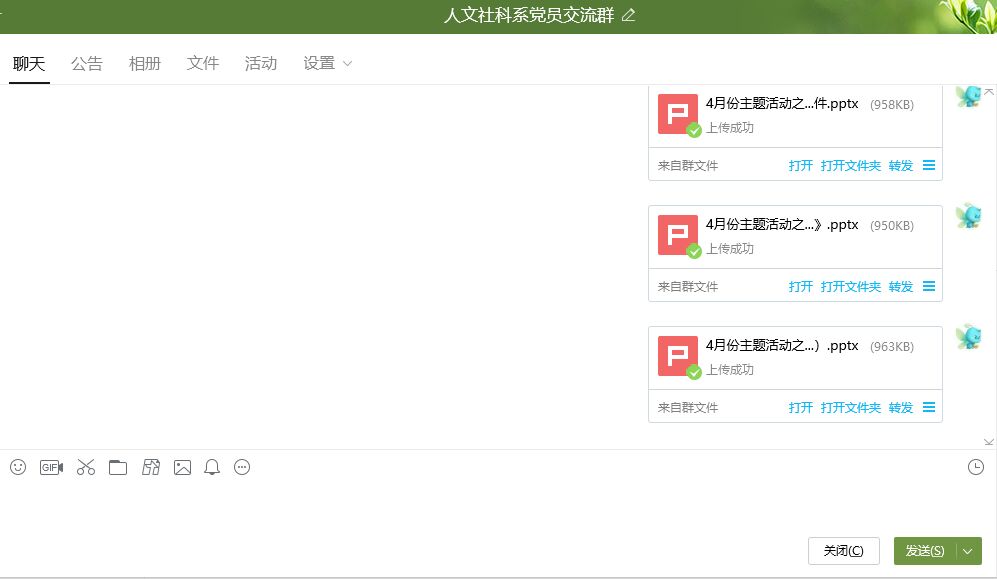The height and width of the screenshot is (579, 997).
Task: Expand send options arrow next to 发送
Action: (x=968, y=551)
